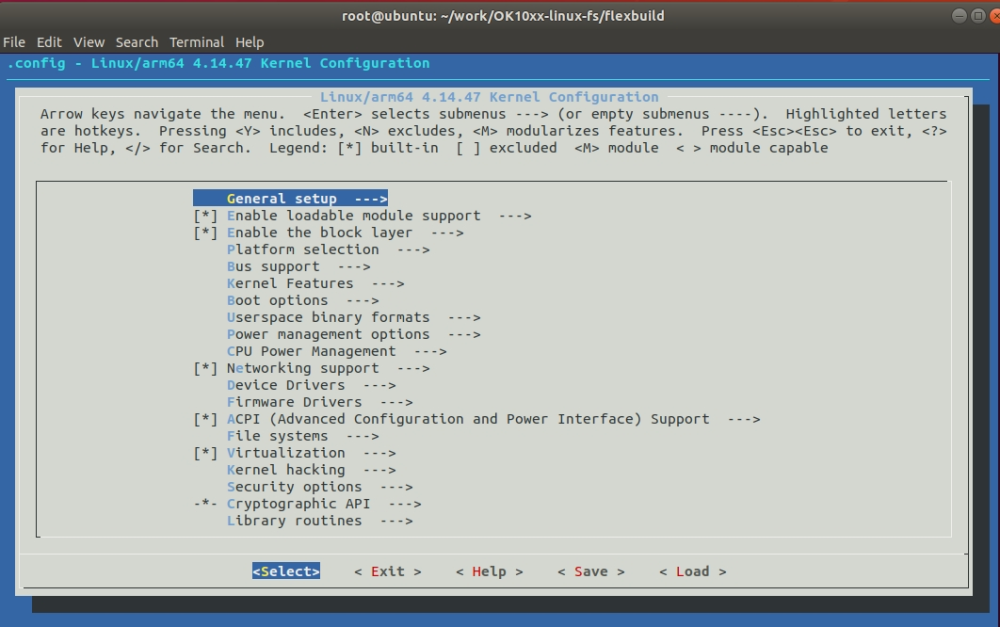Select the Cryptographic API entry
The image size is (1000, 627).
[x=323, y=504]
